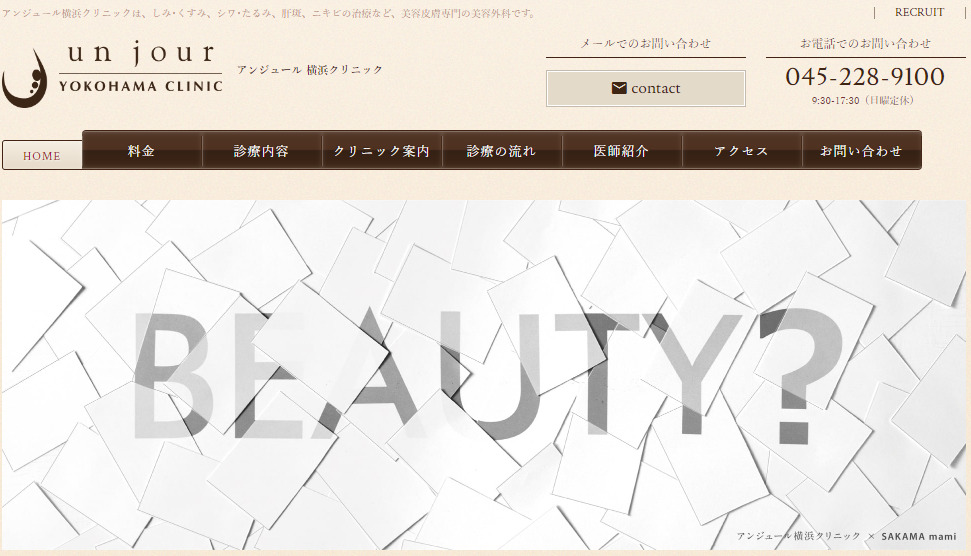
Task: Click お問い合わせ in the navigation bar
Action: click(861, 151)
